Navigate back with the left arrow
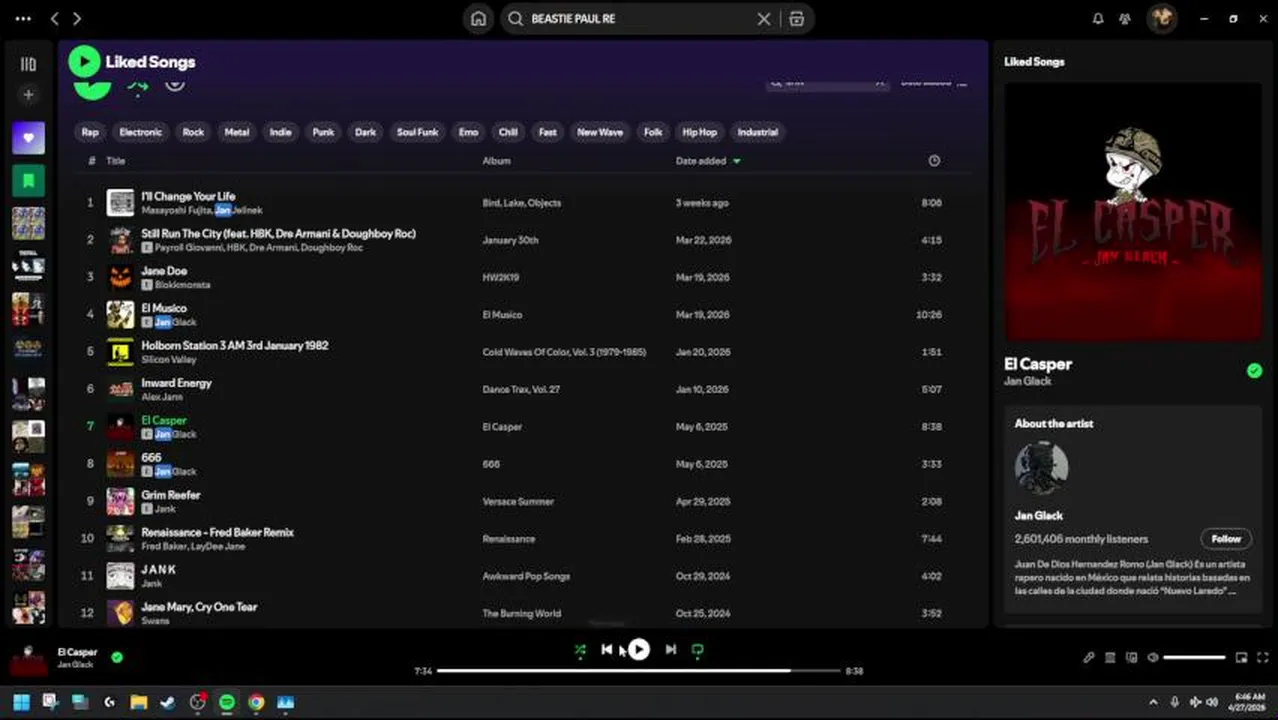This screenshot has width=1278, height=720. point(55,19)
